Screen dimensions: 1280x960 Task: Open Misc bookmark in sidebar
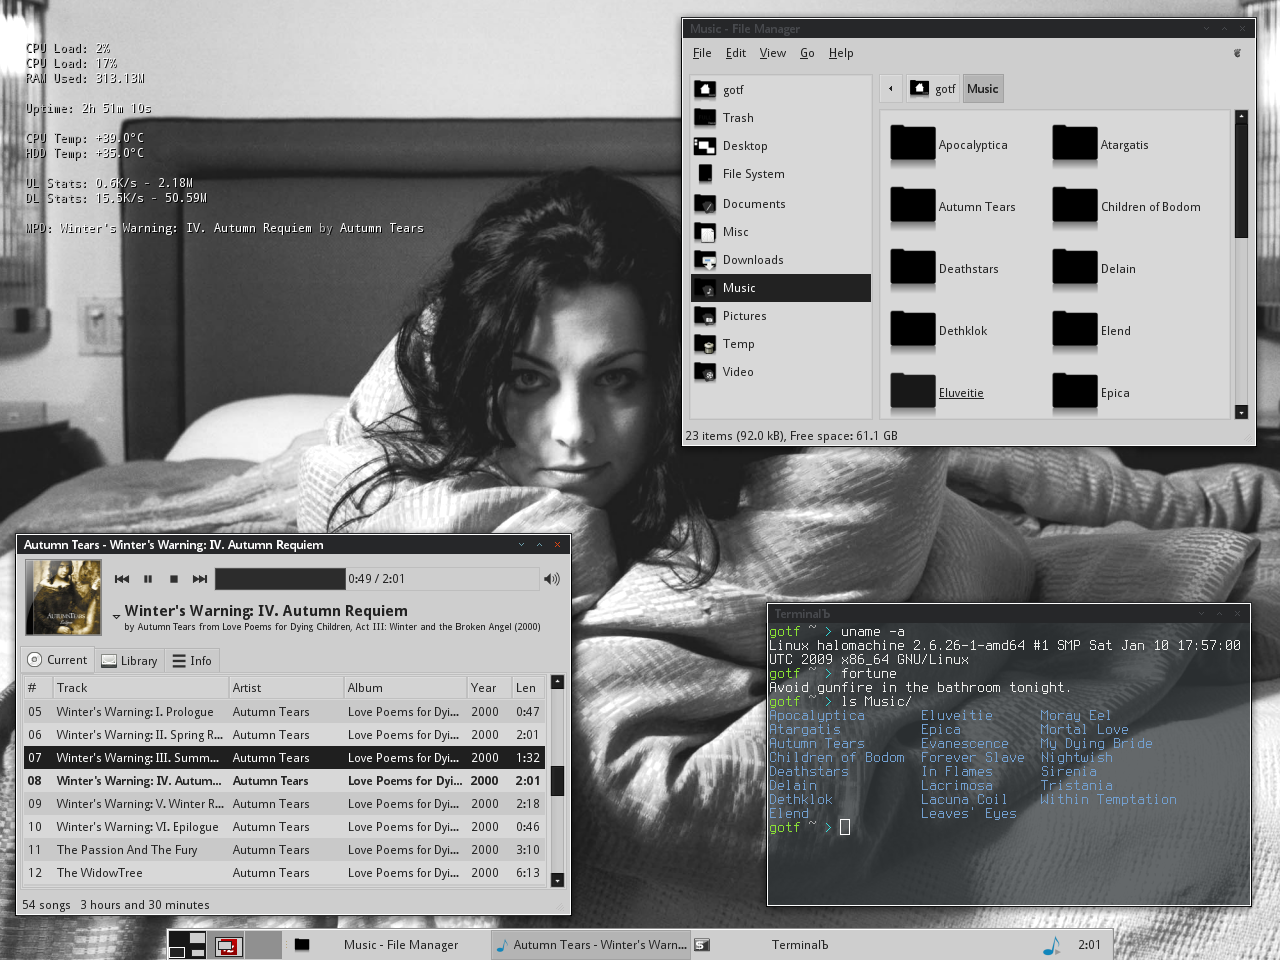[780, 232]
